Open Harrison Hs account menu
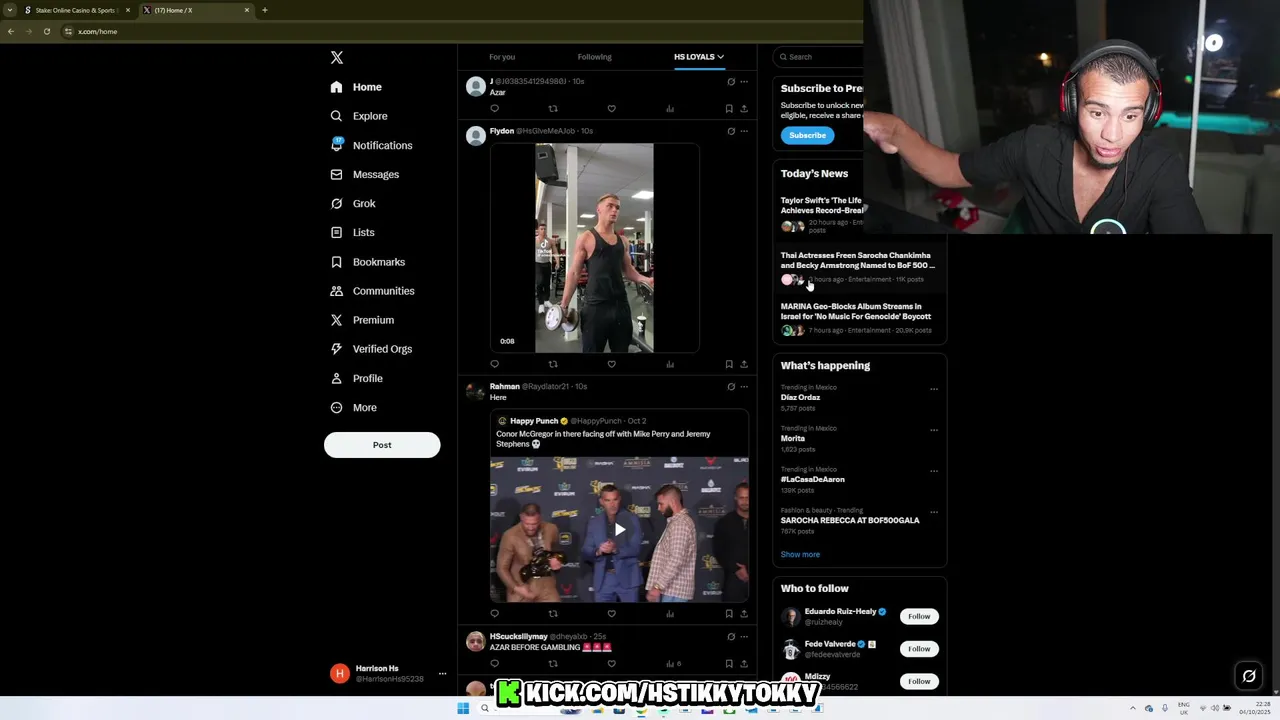The width and height of the screenshot is (1280, 720). coord(388,673)
